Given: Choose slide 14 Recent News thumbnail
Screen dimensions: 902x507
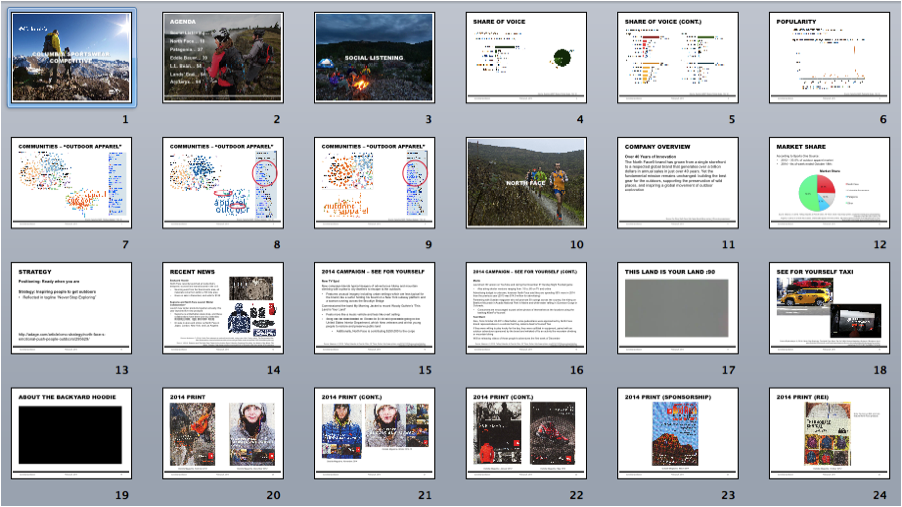Looking at the screenshot, I should click(223, 308).
